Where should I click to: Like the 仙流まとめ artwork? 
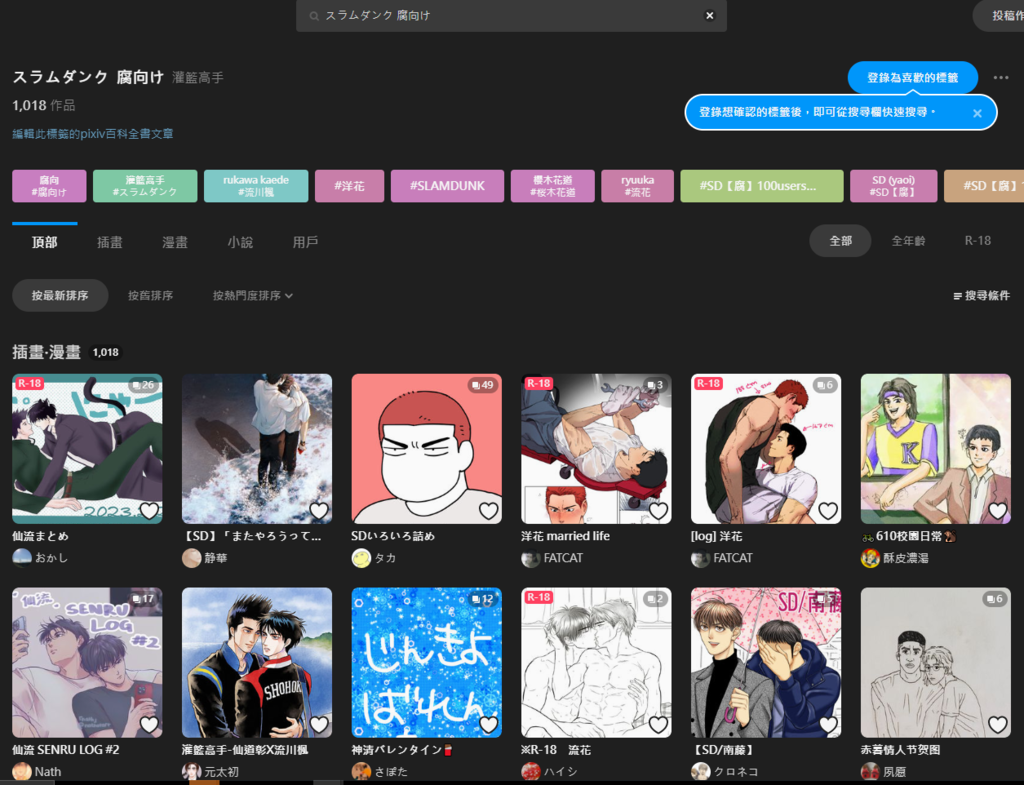pos(150,510)
